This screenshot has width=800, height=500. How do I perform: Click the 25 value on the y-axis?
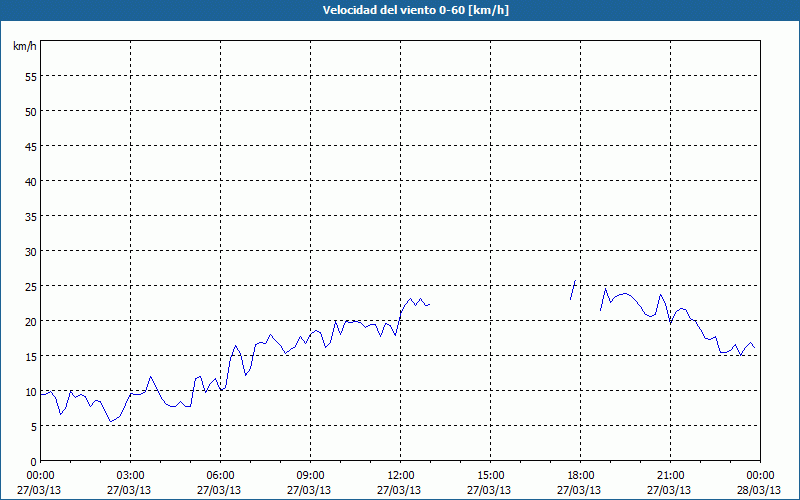[x=31, y=287]
